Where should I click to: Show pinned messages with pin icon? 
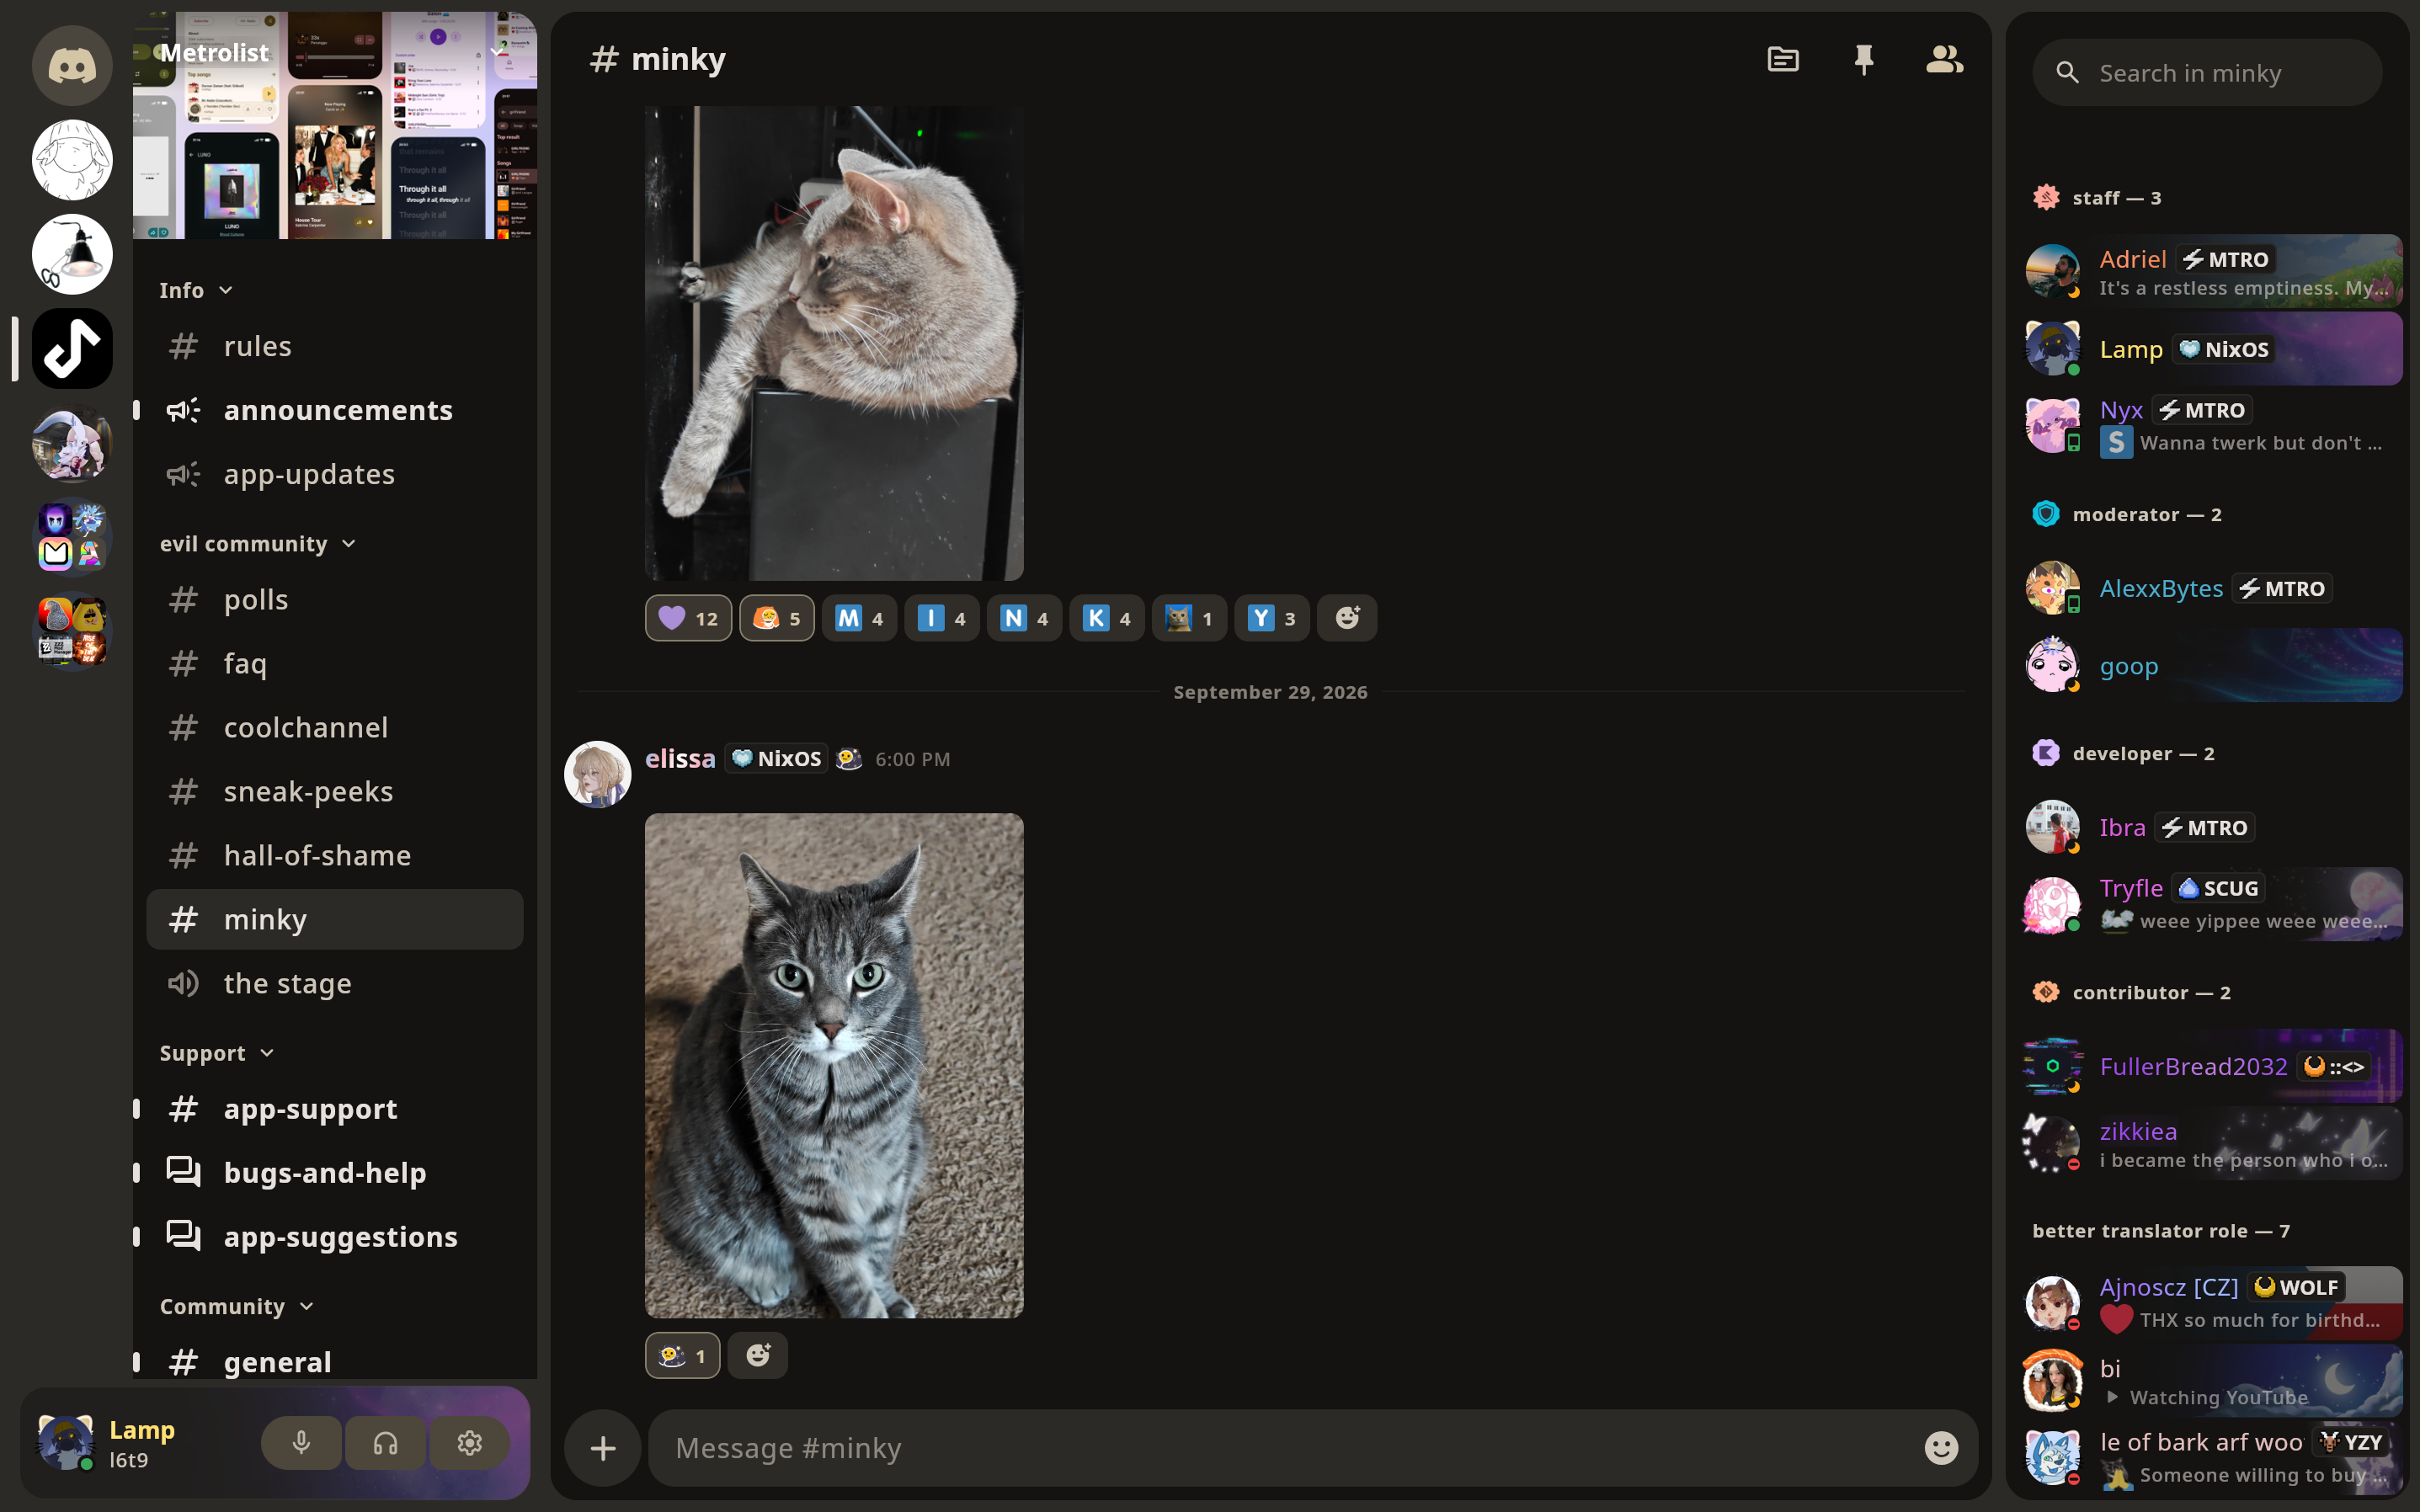(1864, 60)
